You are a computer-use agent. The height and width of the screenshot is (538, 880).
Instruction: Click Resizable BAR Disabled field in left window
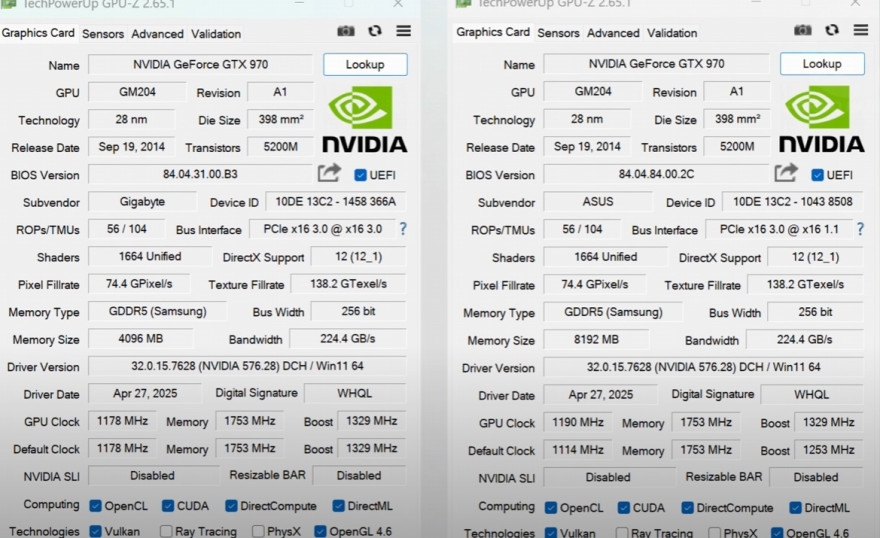click(359, 476)
